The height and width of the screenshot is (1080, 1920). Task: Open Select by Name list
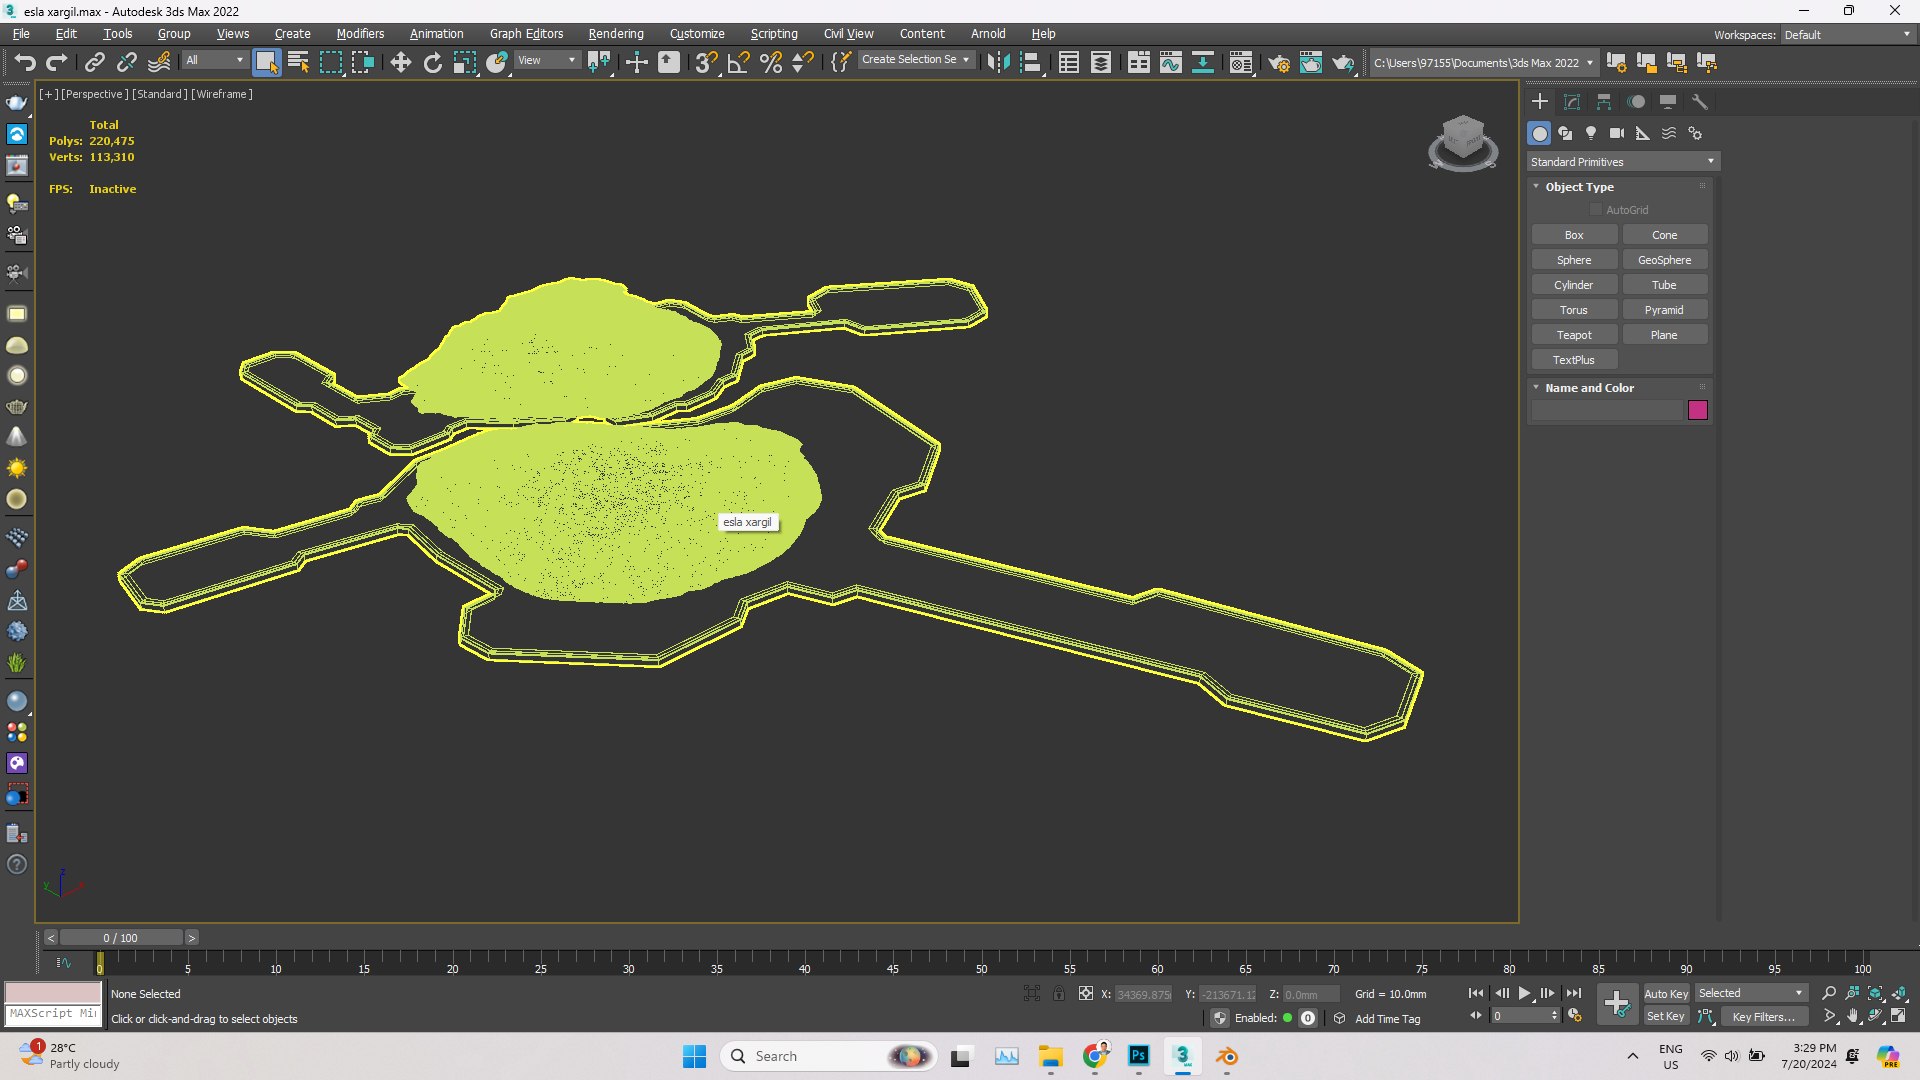coord(298,63)
